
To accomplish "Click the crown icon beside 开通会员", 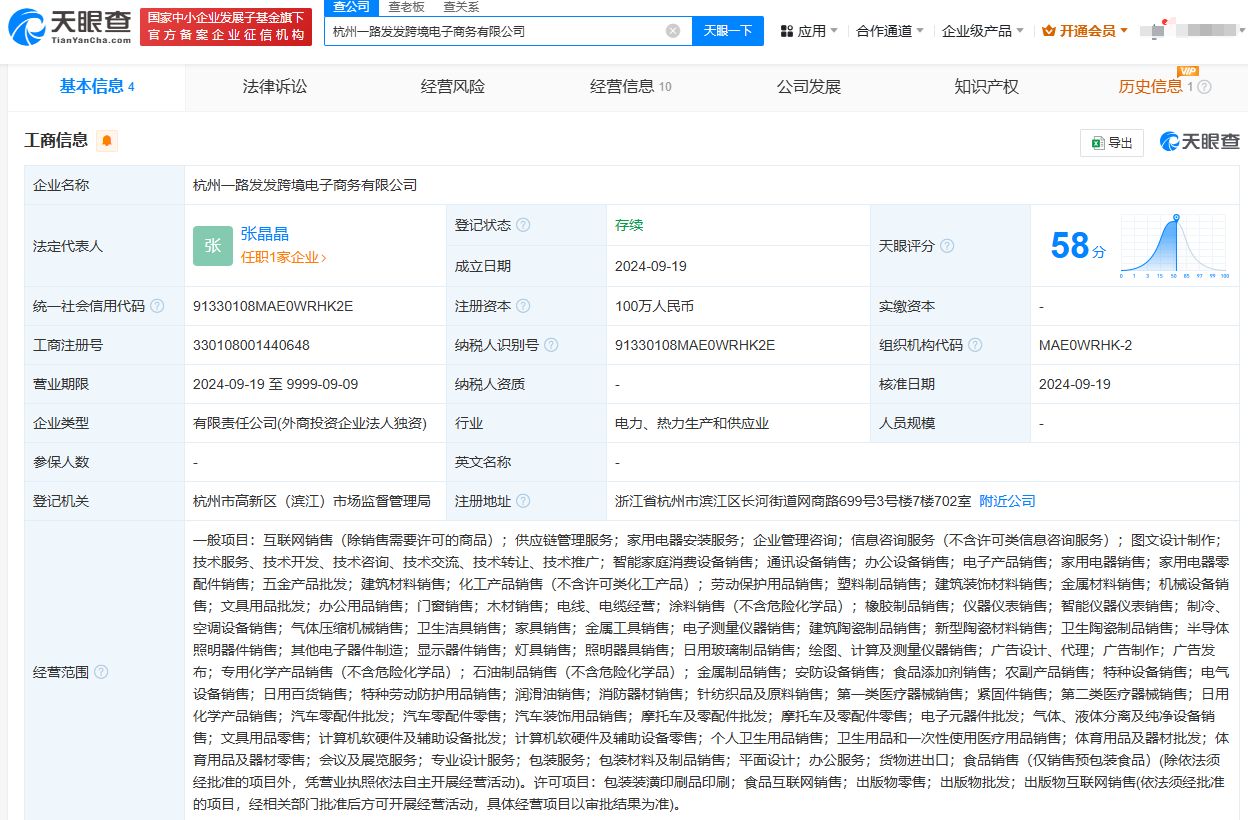I will (1049, 31).
